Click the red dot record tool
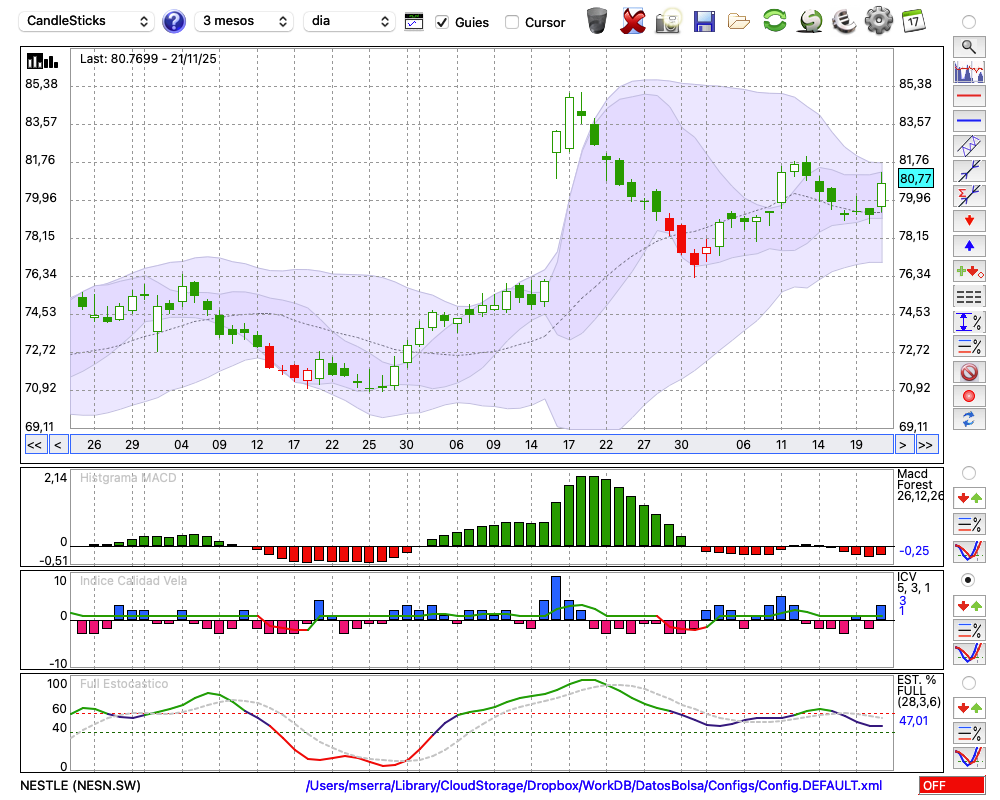This screenshot has height=800, width=1000. coord(968,396)
